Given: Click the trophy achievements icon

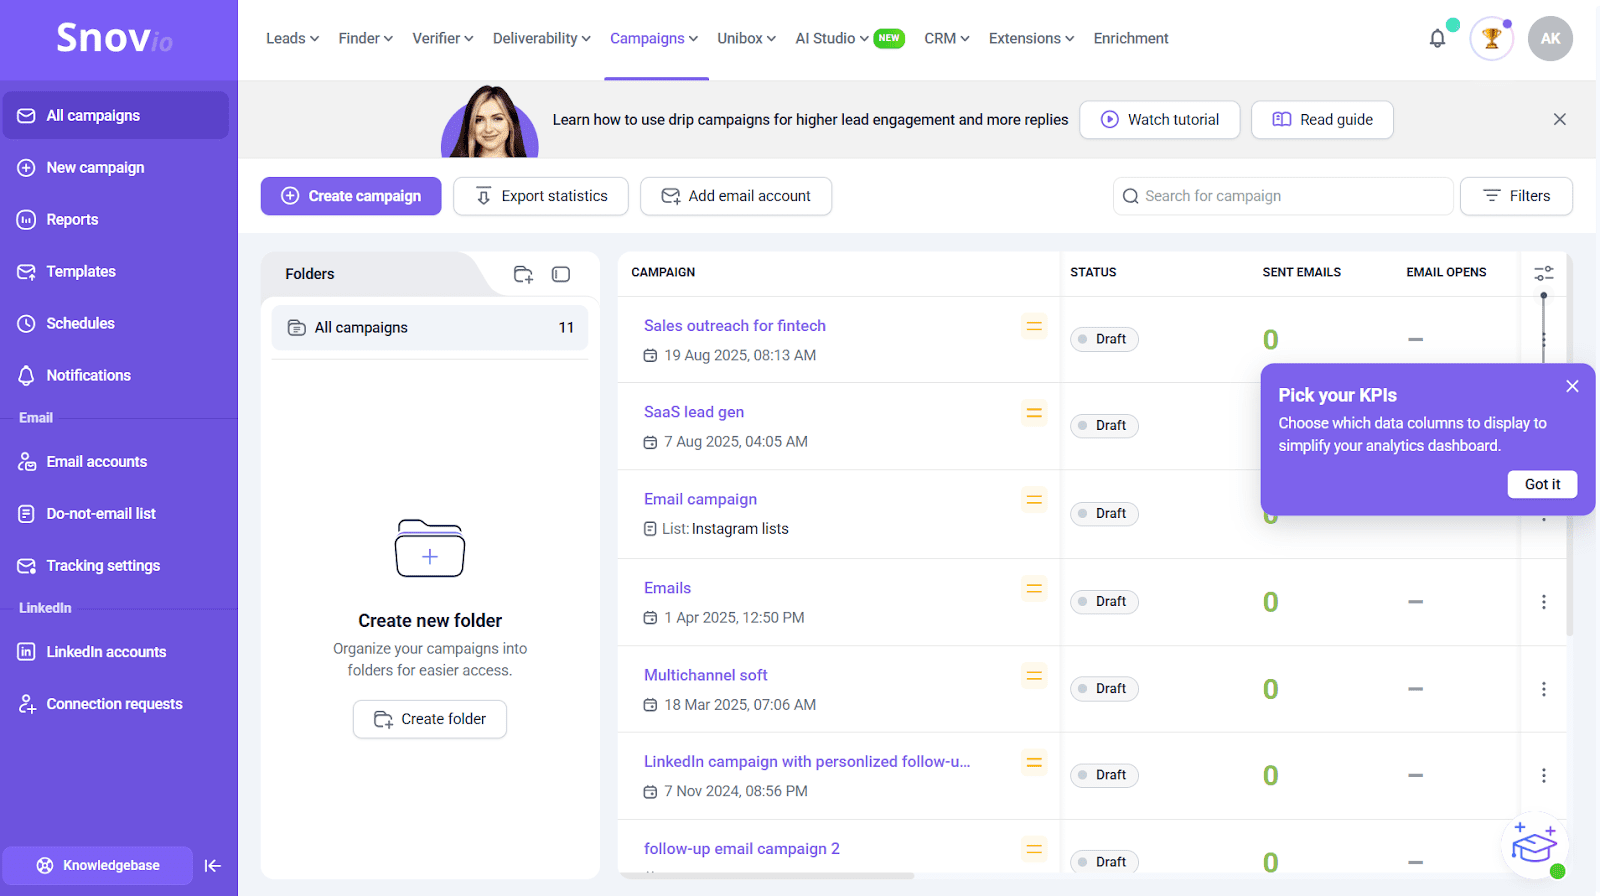Looking at the screenshot, I should [1491, 39].
